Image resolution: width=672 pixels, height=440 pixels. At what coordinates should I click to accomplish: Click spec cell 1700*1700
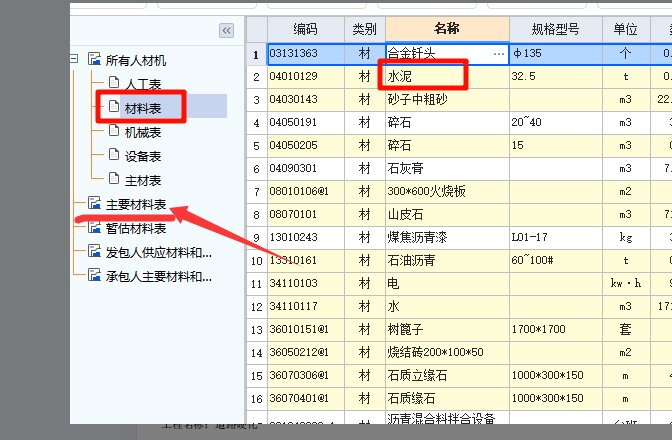pyautogui.click(x=556, y=329)
